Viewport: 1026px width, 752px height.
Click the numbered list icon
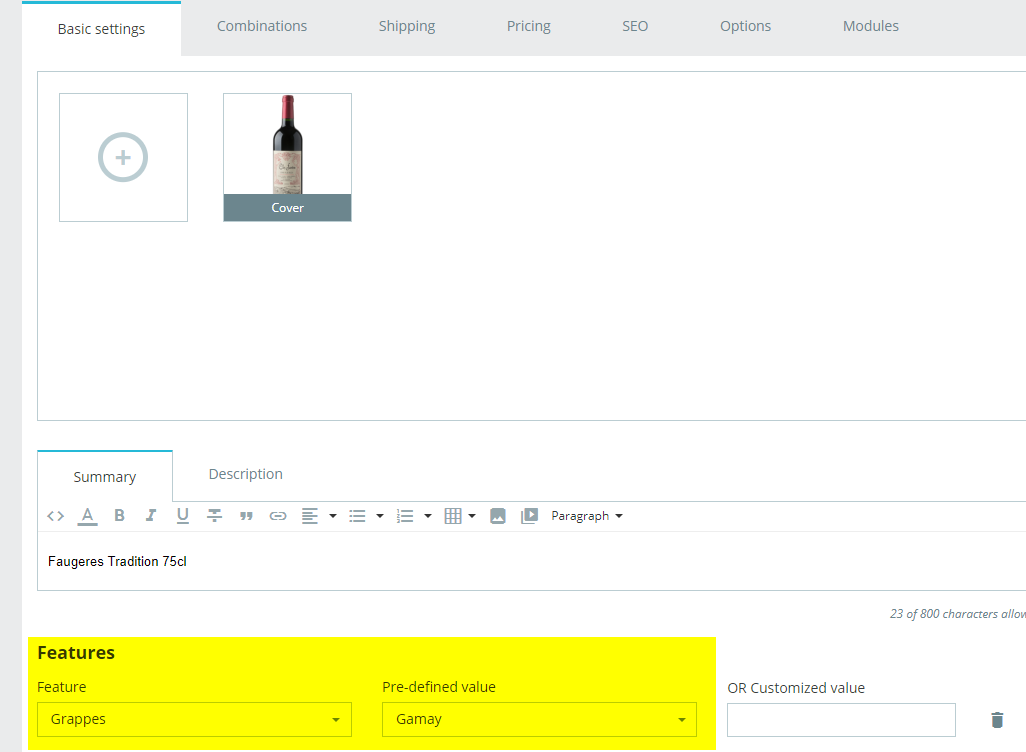point(405,516)
